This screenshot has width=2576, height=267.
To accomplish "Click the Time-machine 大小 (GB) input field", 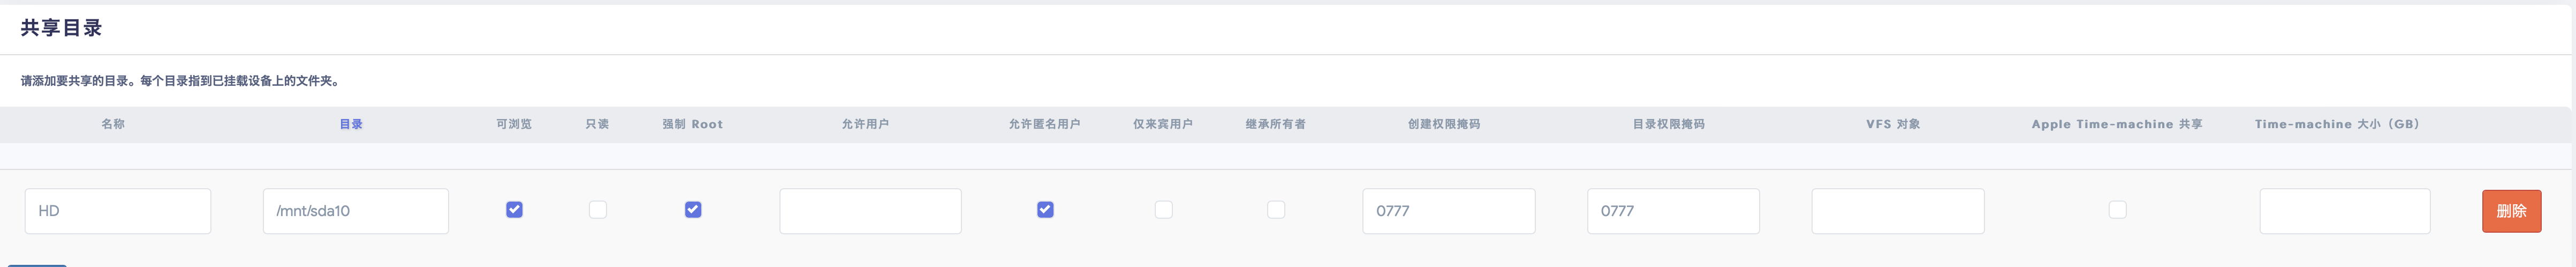I will point(2345,211).
